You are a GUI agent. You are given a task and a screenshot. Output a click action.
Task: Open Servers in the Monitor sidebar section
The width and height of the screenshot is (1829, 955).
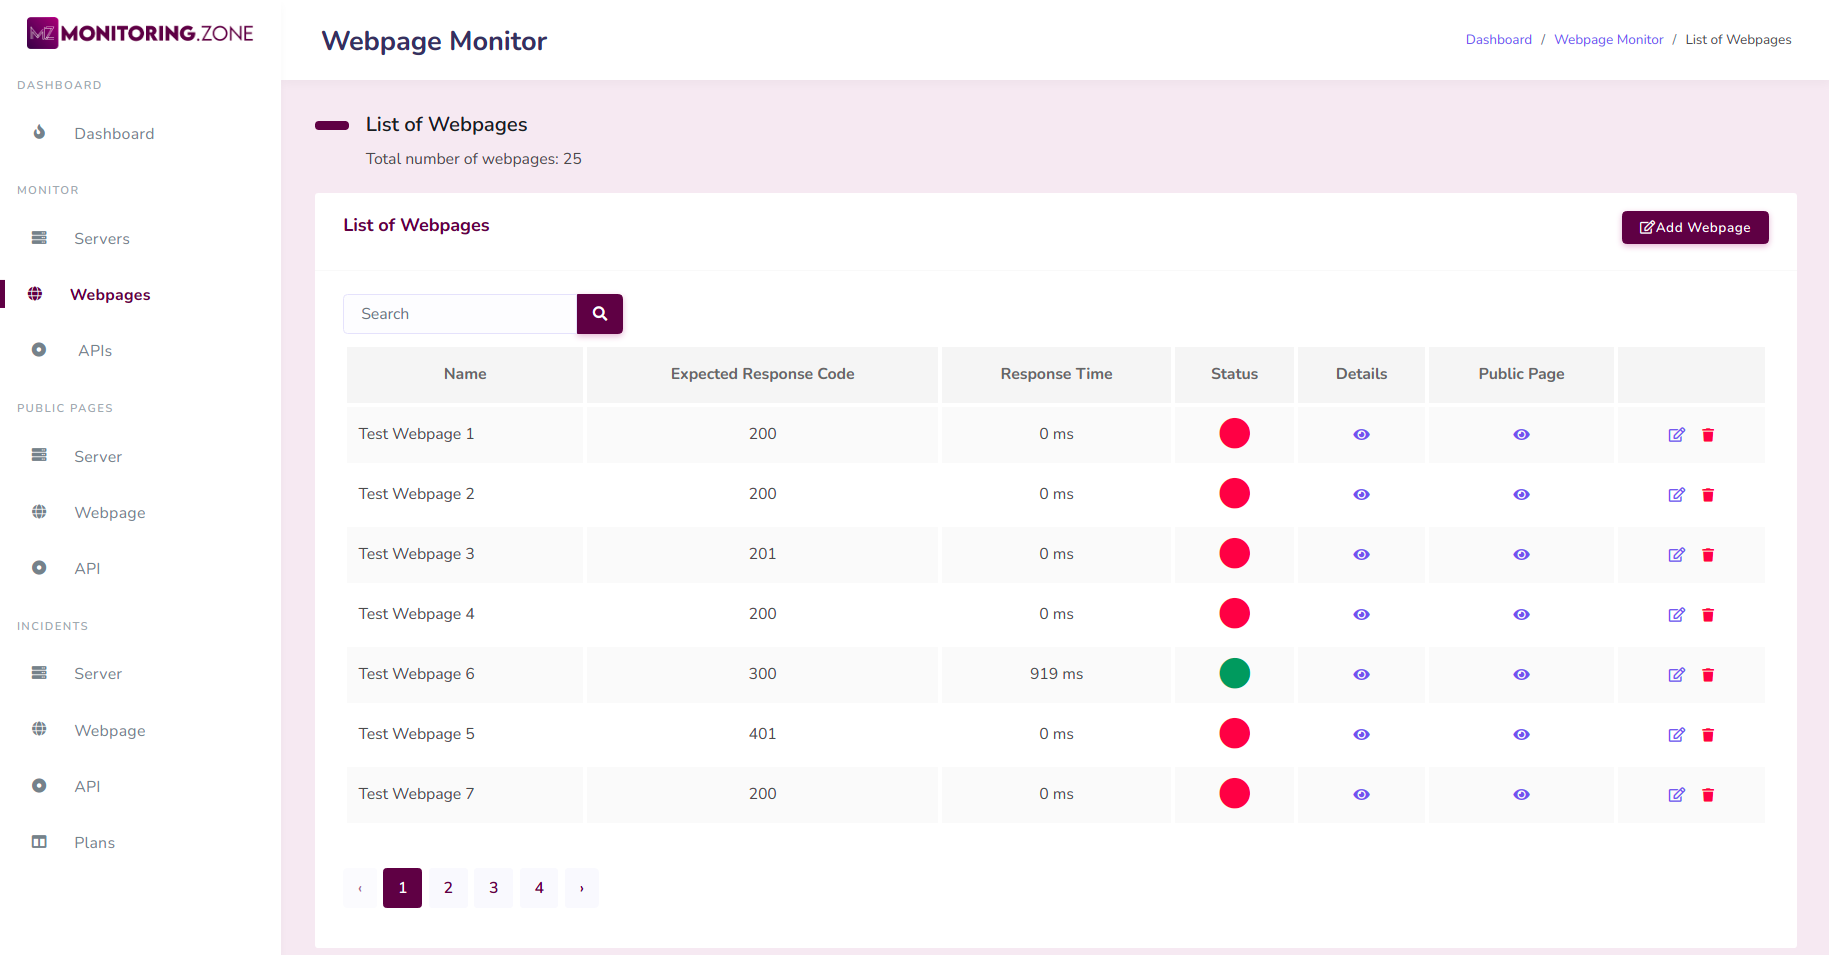(102, 239)
